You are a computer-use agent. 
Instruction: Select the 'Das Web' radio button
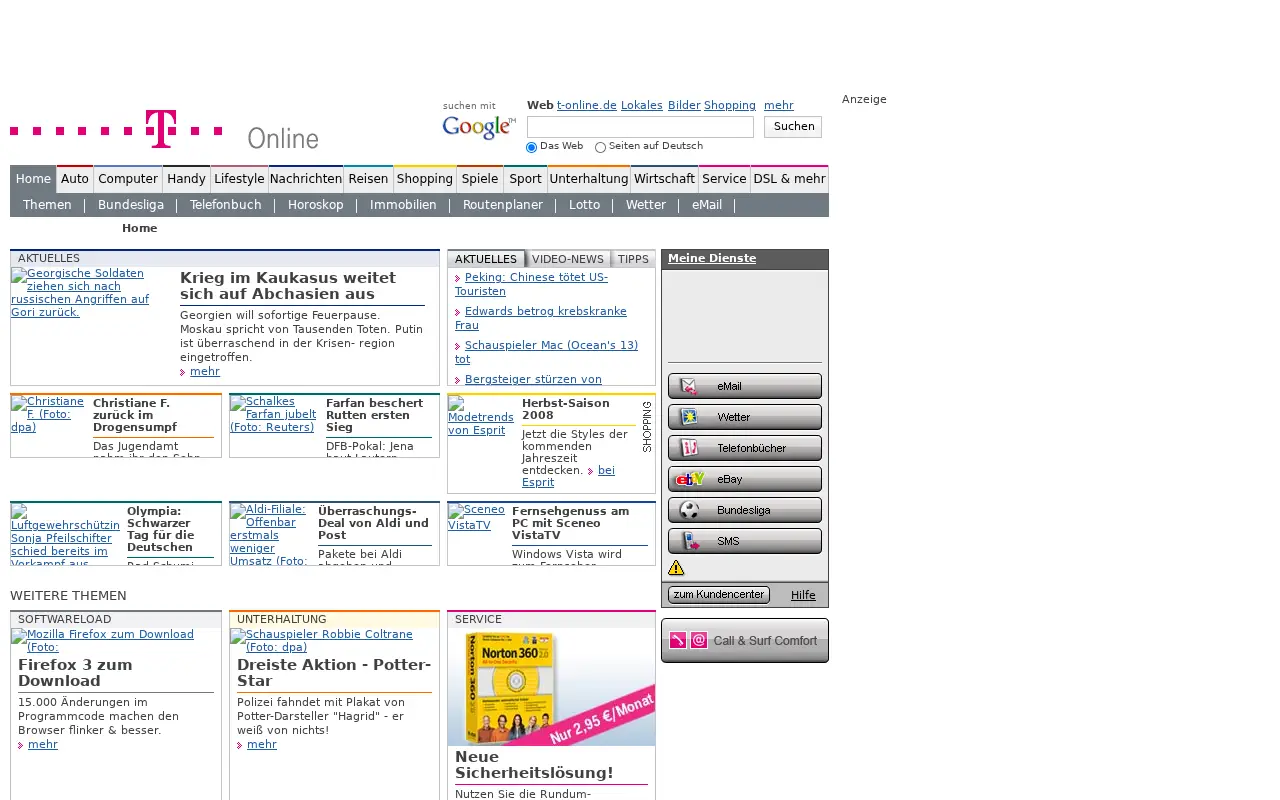(x=532, y=148)
